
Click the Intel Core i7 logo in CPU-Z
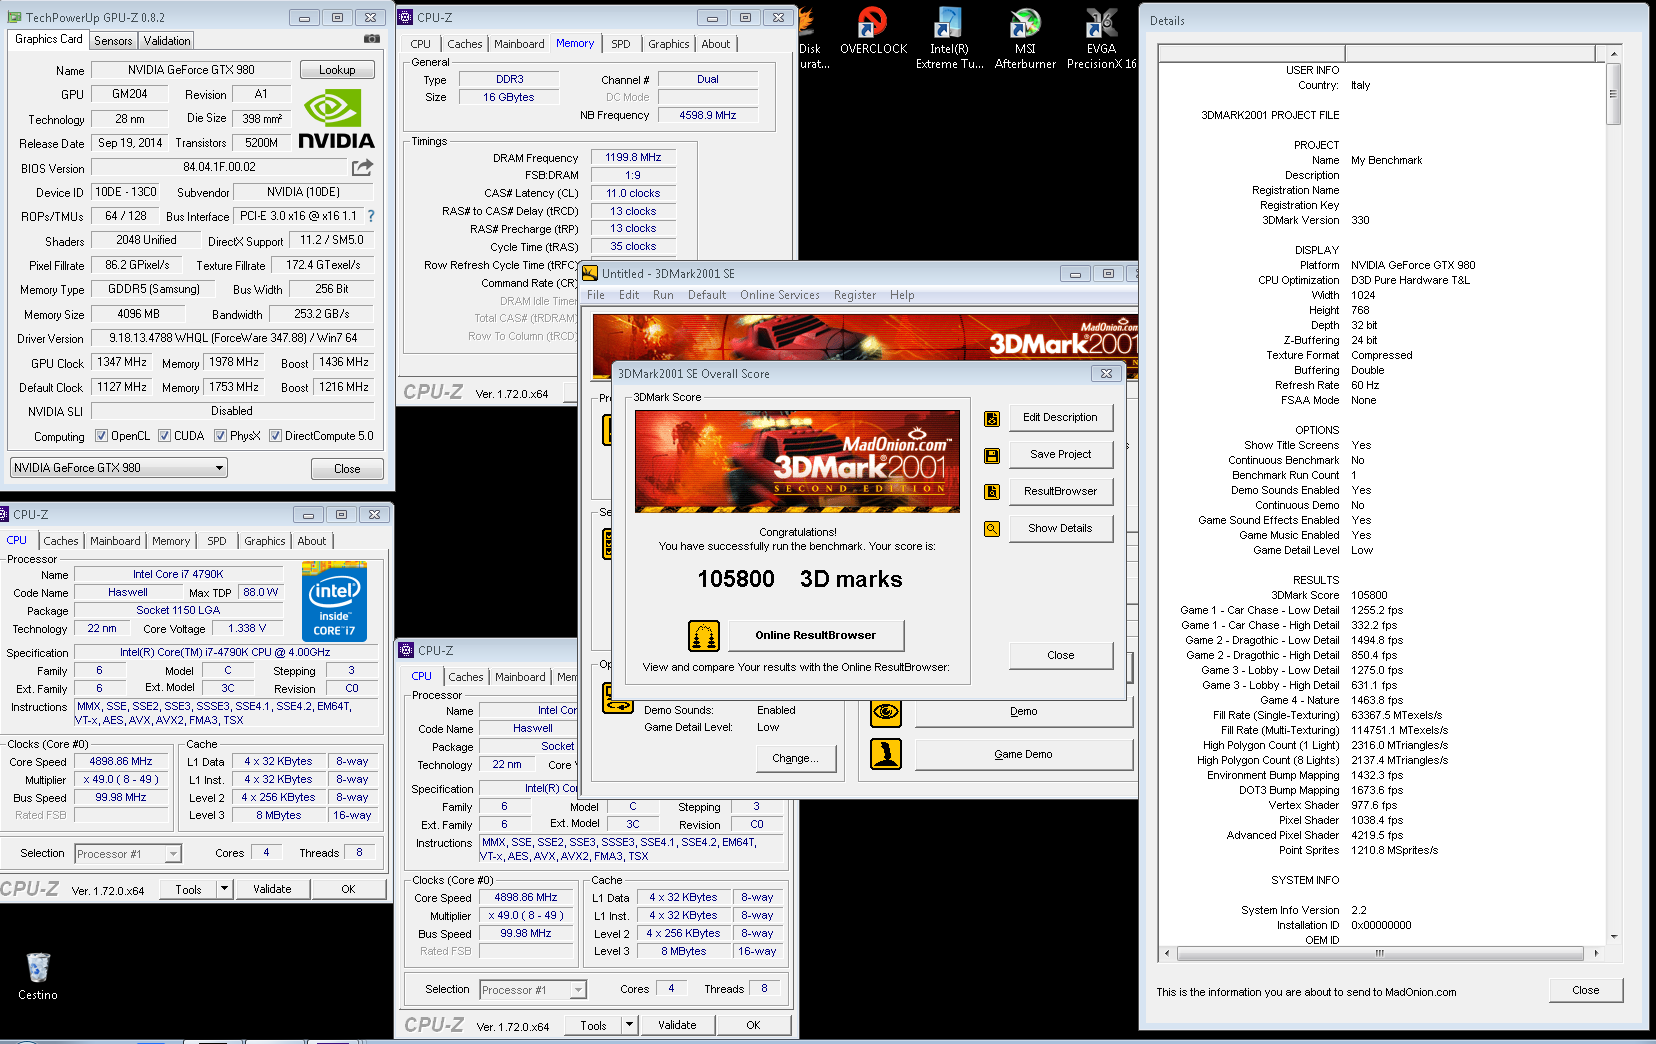pos(334,600)
